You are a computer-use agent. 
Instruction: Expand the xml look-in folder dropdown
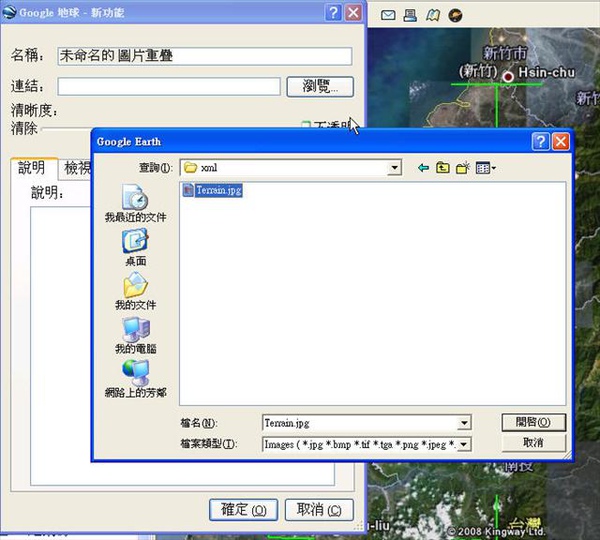[394, 168]
